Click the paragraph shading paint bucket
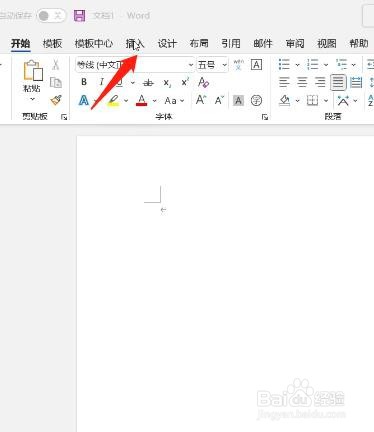This screenshot has width=374, height=432. (x=284, y=100)
